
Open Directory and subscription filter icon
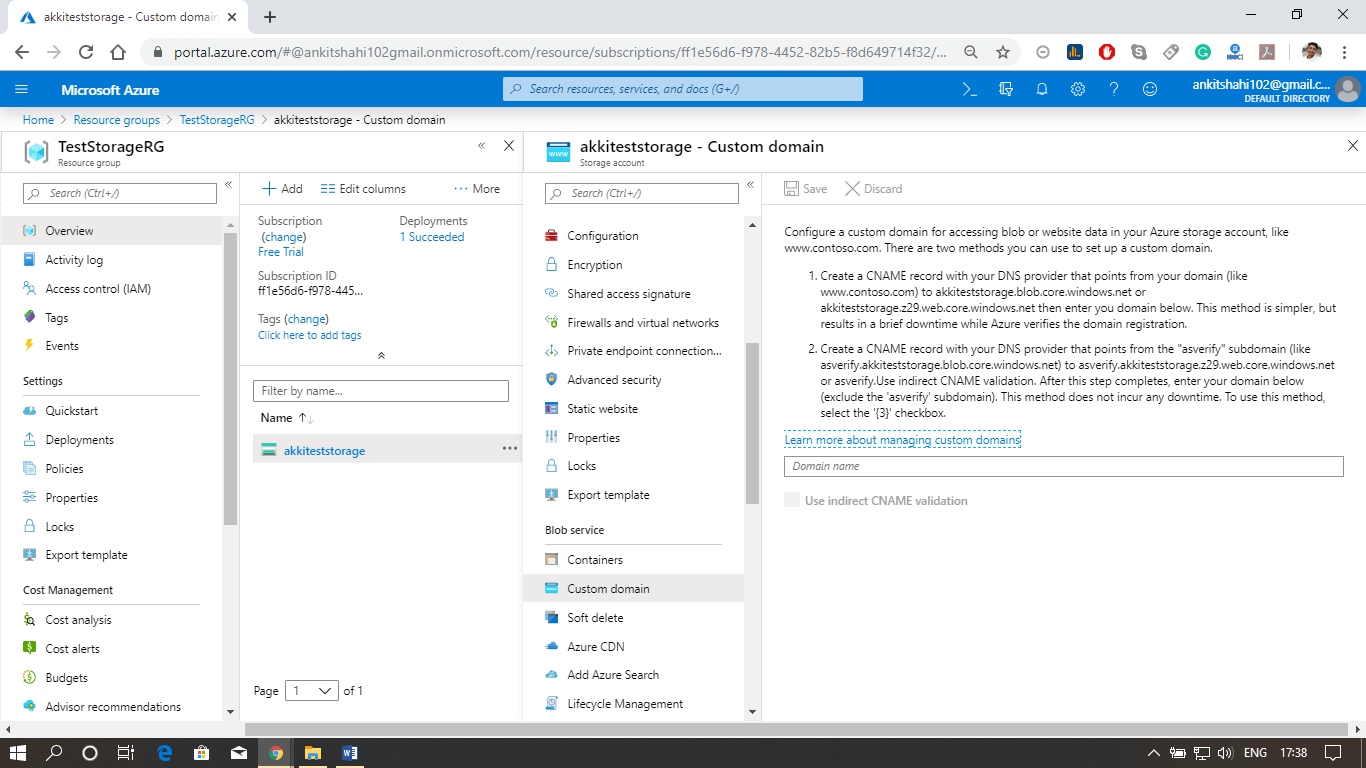tap(1006, 89)
